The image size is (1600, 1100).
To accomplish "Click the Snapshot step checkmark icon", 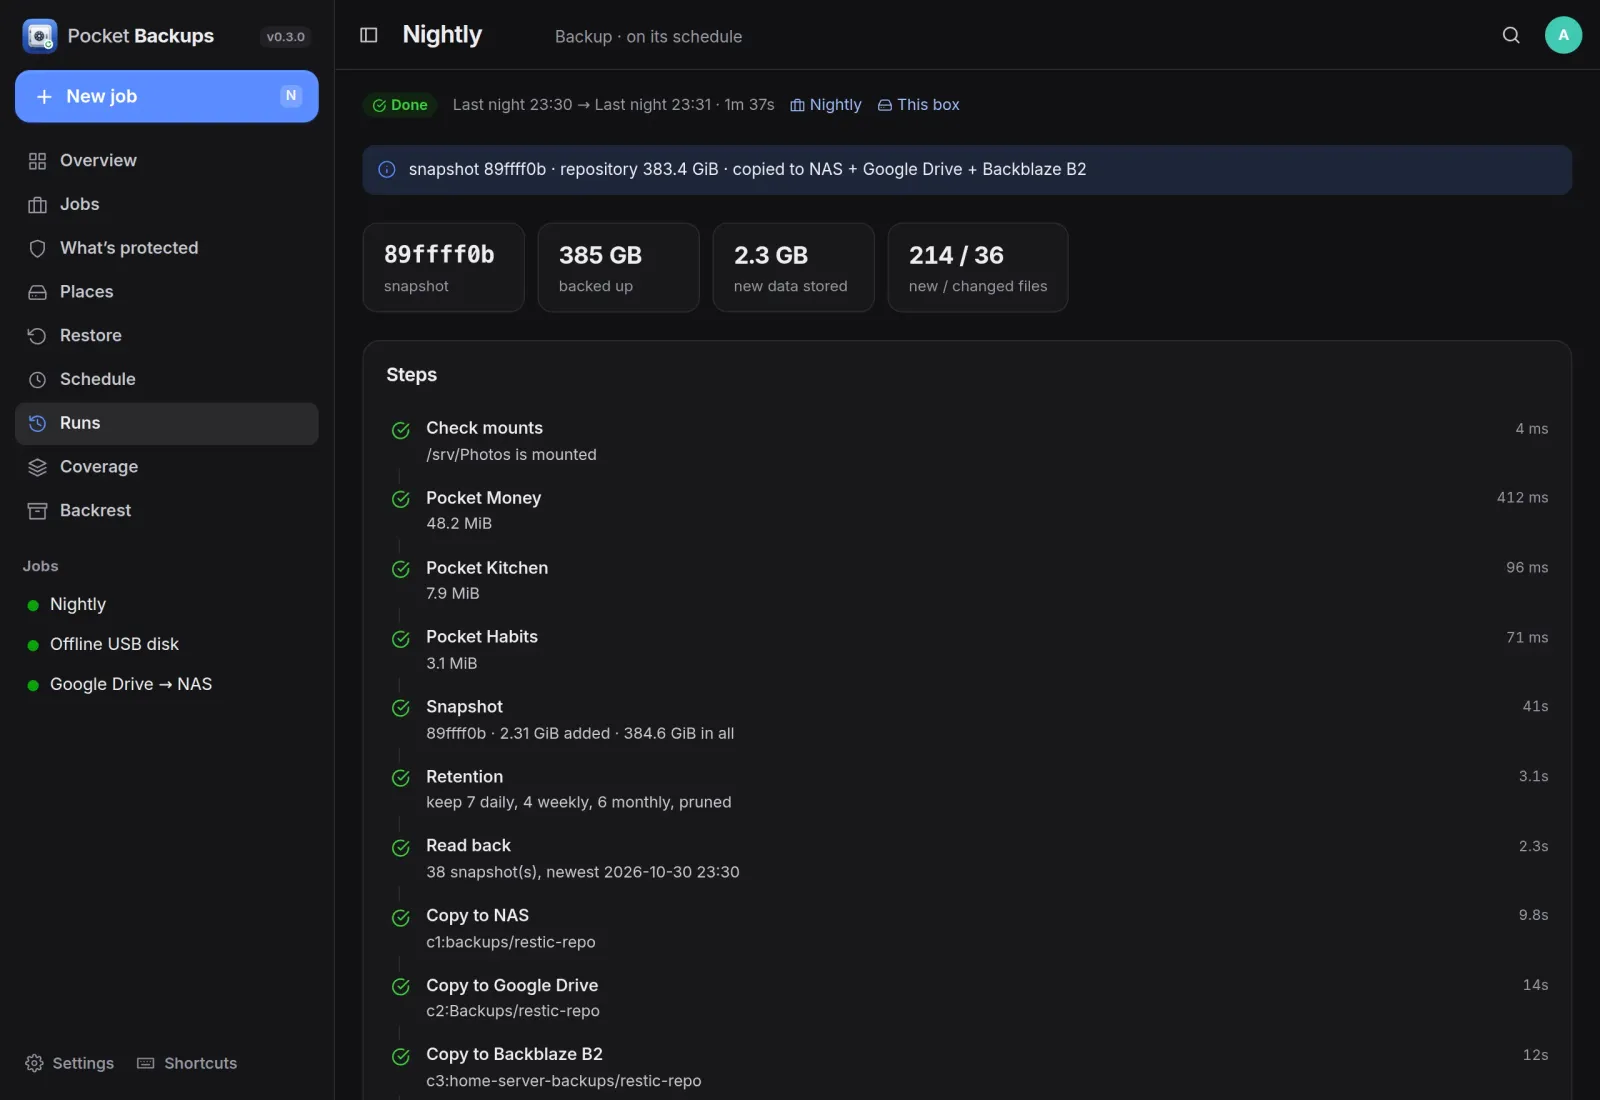I will point(401,708).
